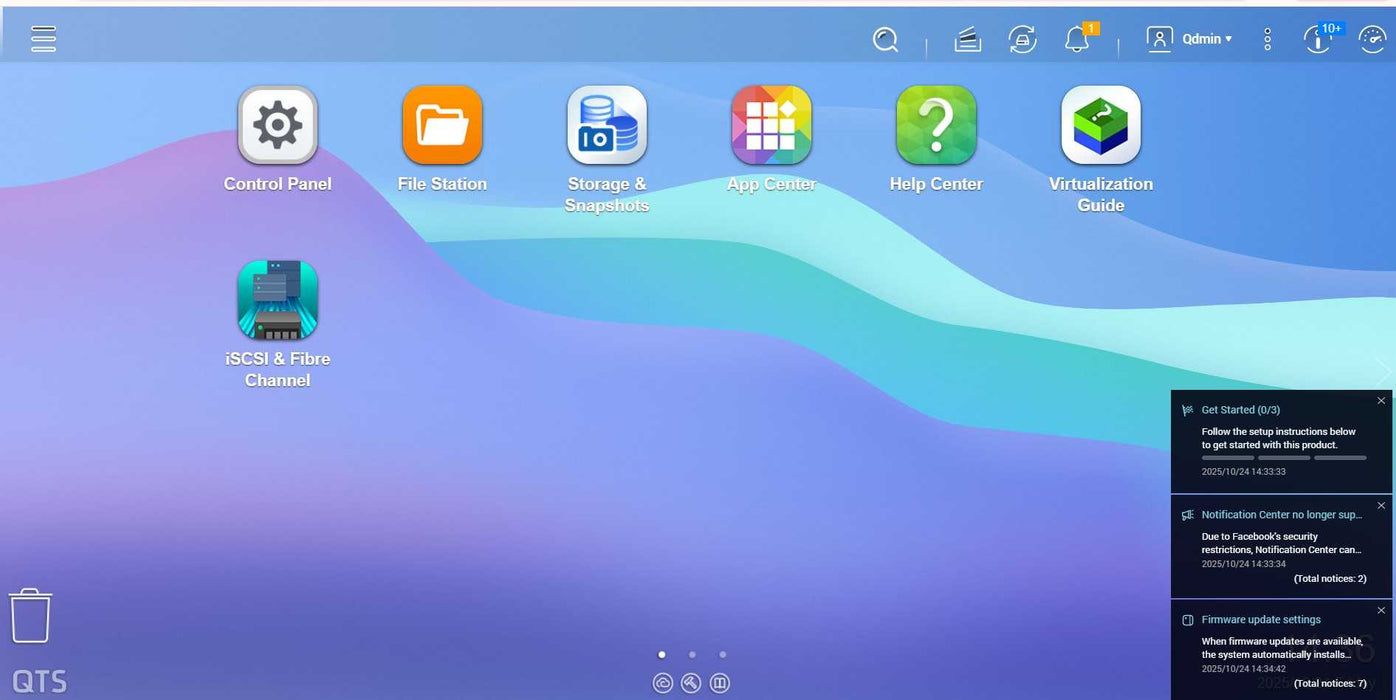Launch File Station
Screen dimensions: 1396x700
coord(442,126)
